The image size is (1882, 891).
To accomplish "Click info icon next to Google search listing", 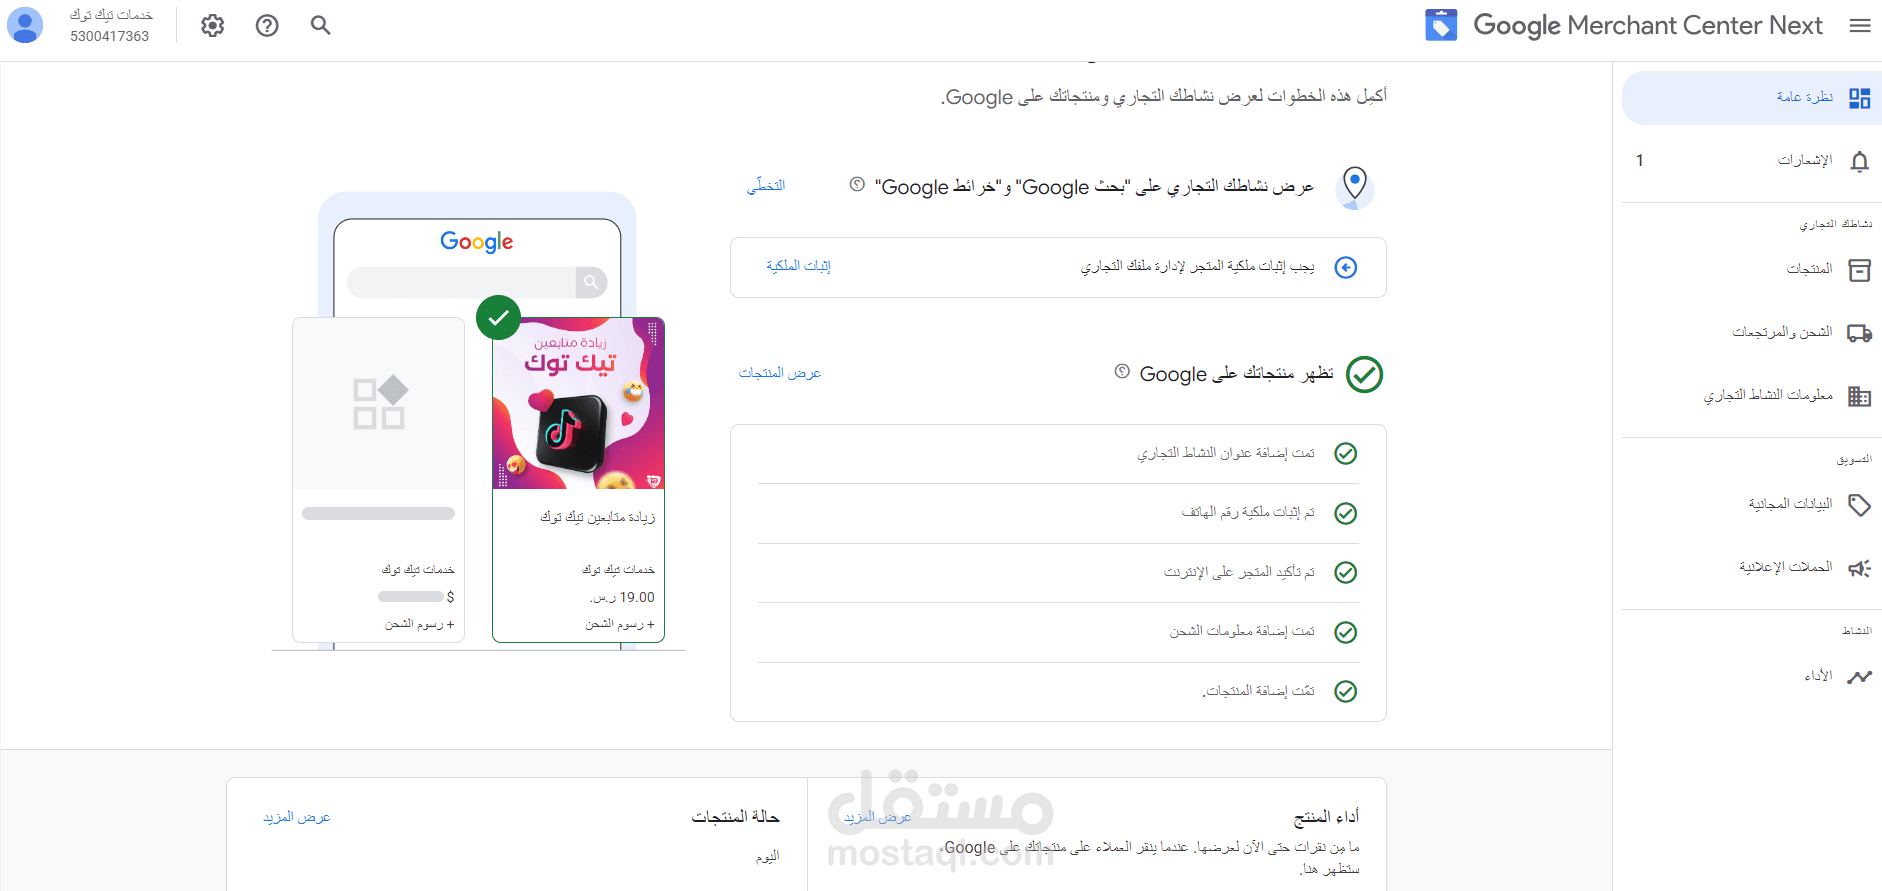I will pyautogui.click(x=857, y=184).
